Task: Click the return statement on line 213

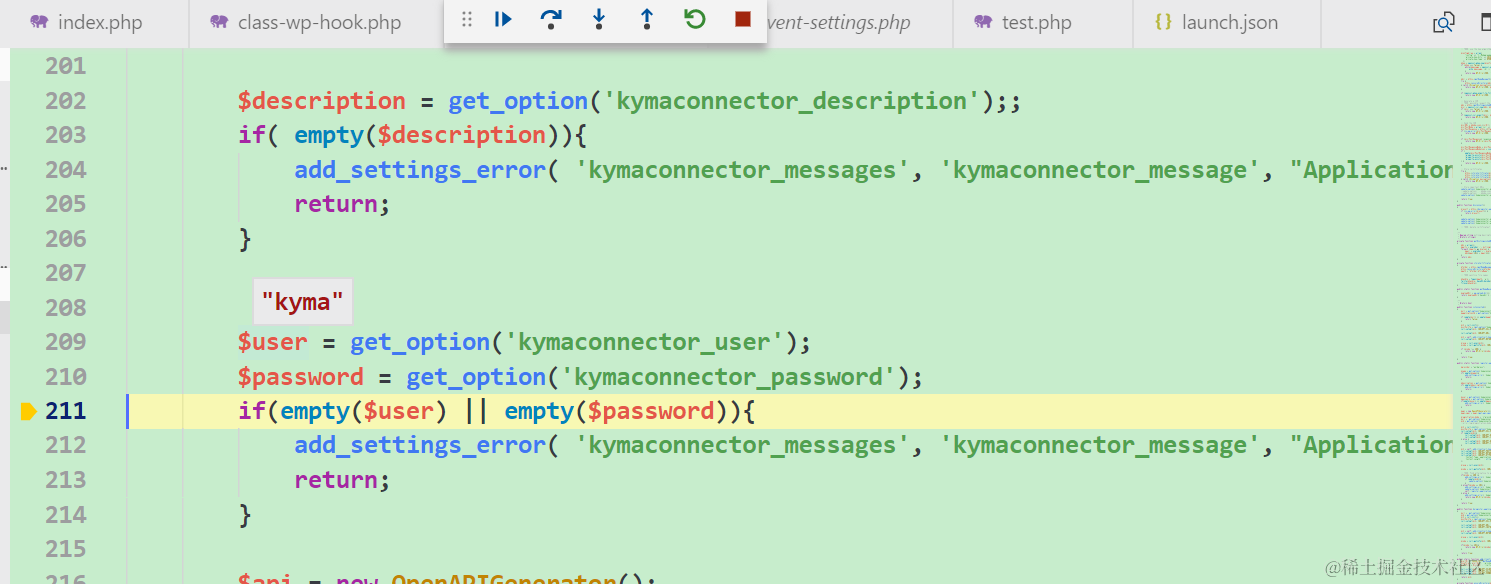Action: click(341, 480)
